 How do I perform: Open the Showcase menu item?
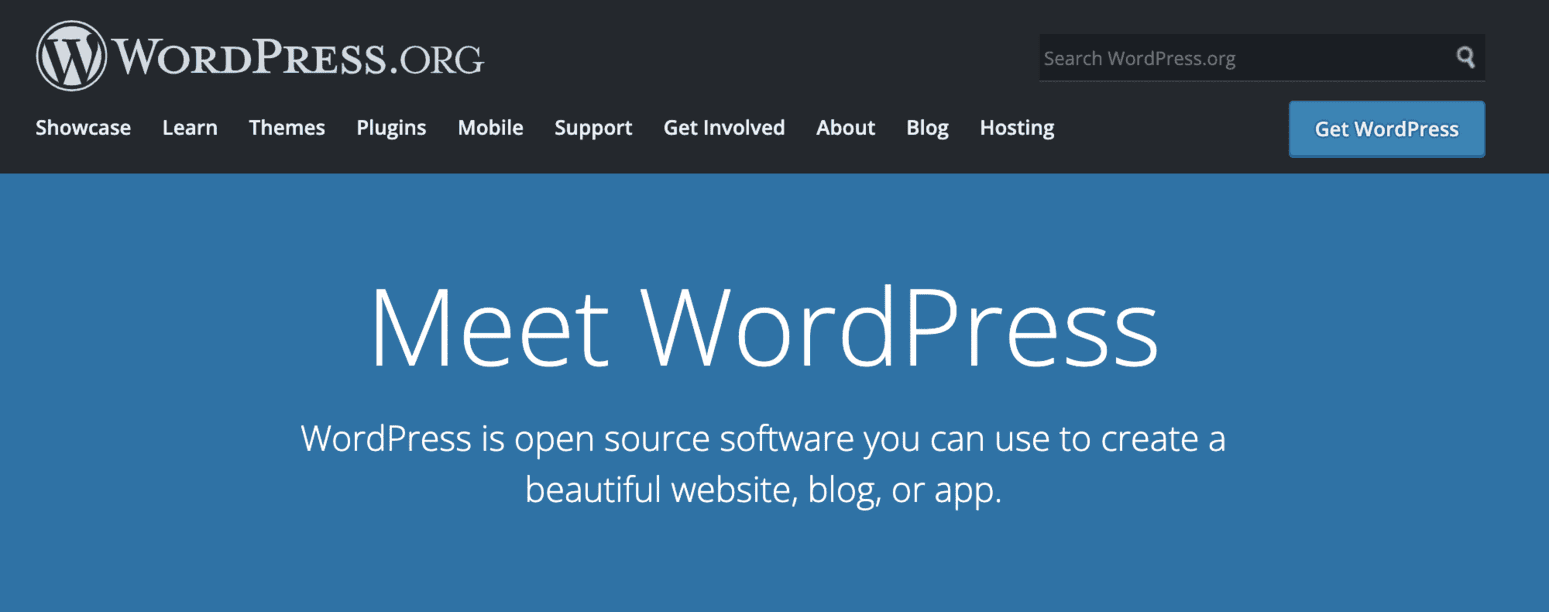point(83,128)
